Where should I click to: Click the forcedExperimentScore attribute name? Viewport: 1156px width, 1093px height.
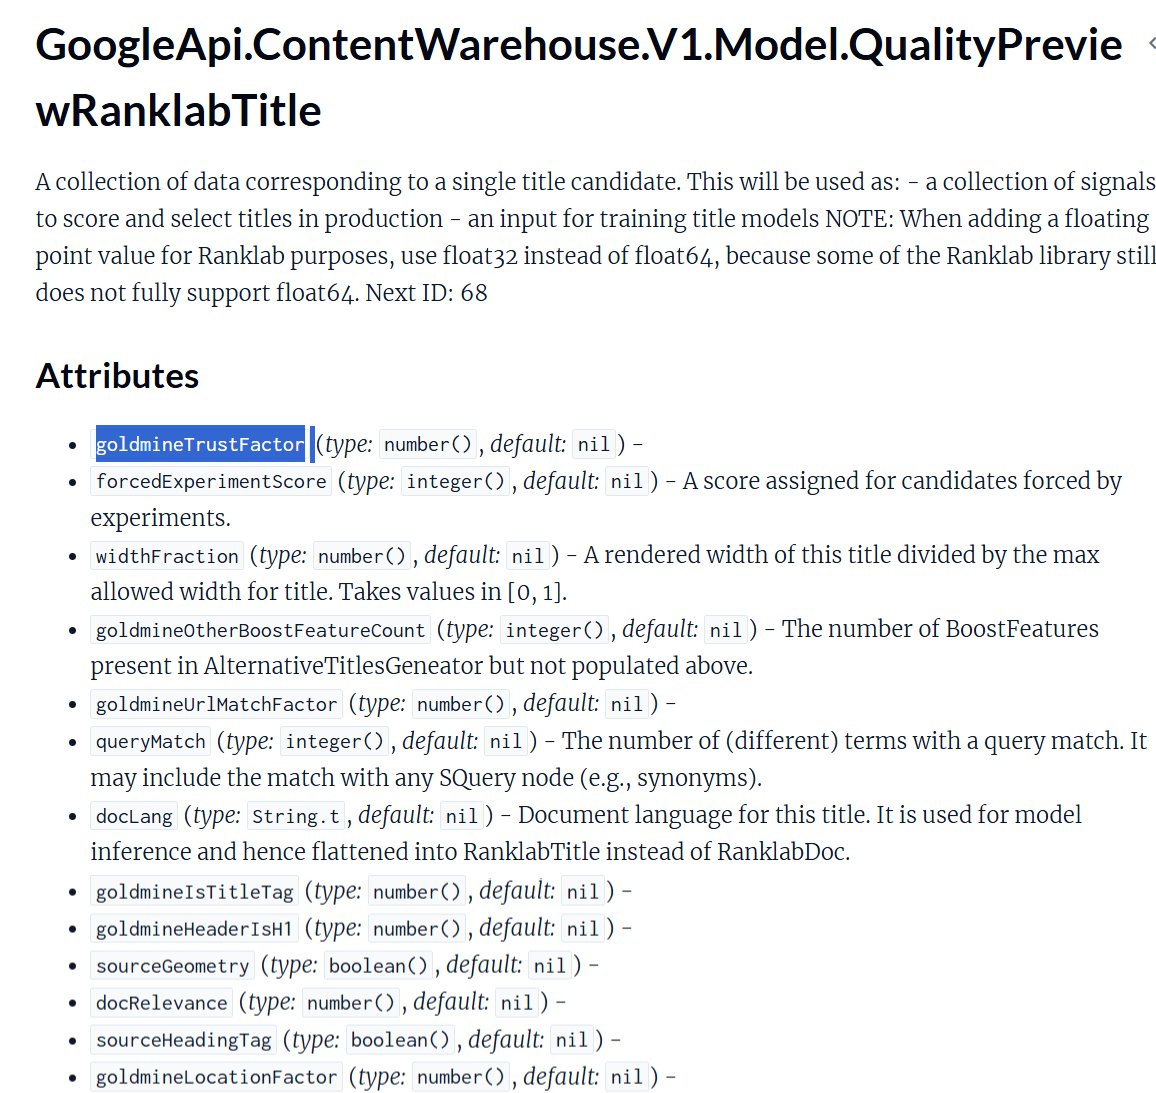(x=211, y=481)
